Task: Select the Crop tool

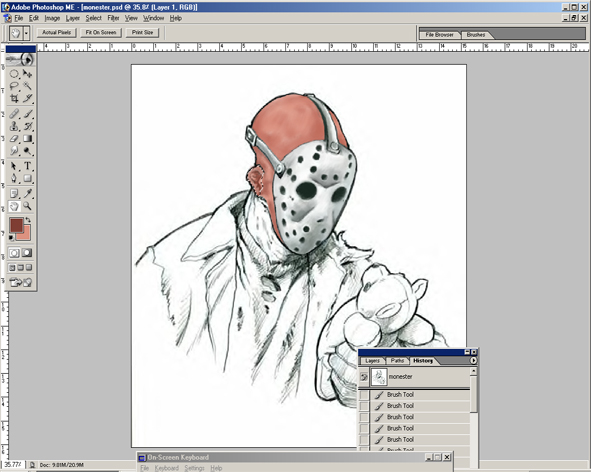Action: point(14,98)
